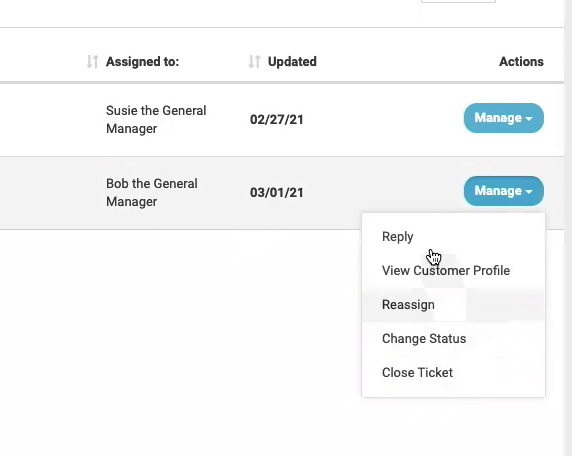Click the sort arrows beside Updated

point(254,62)
